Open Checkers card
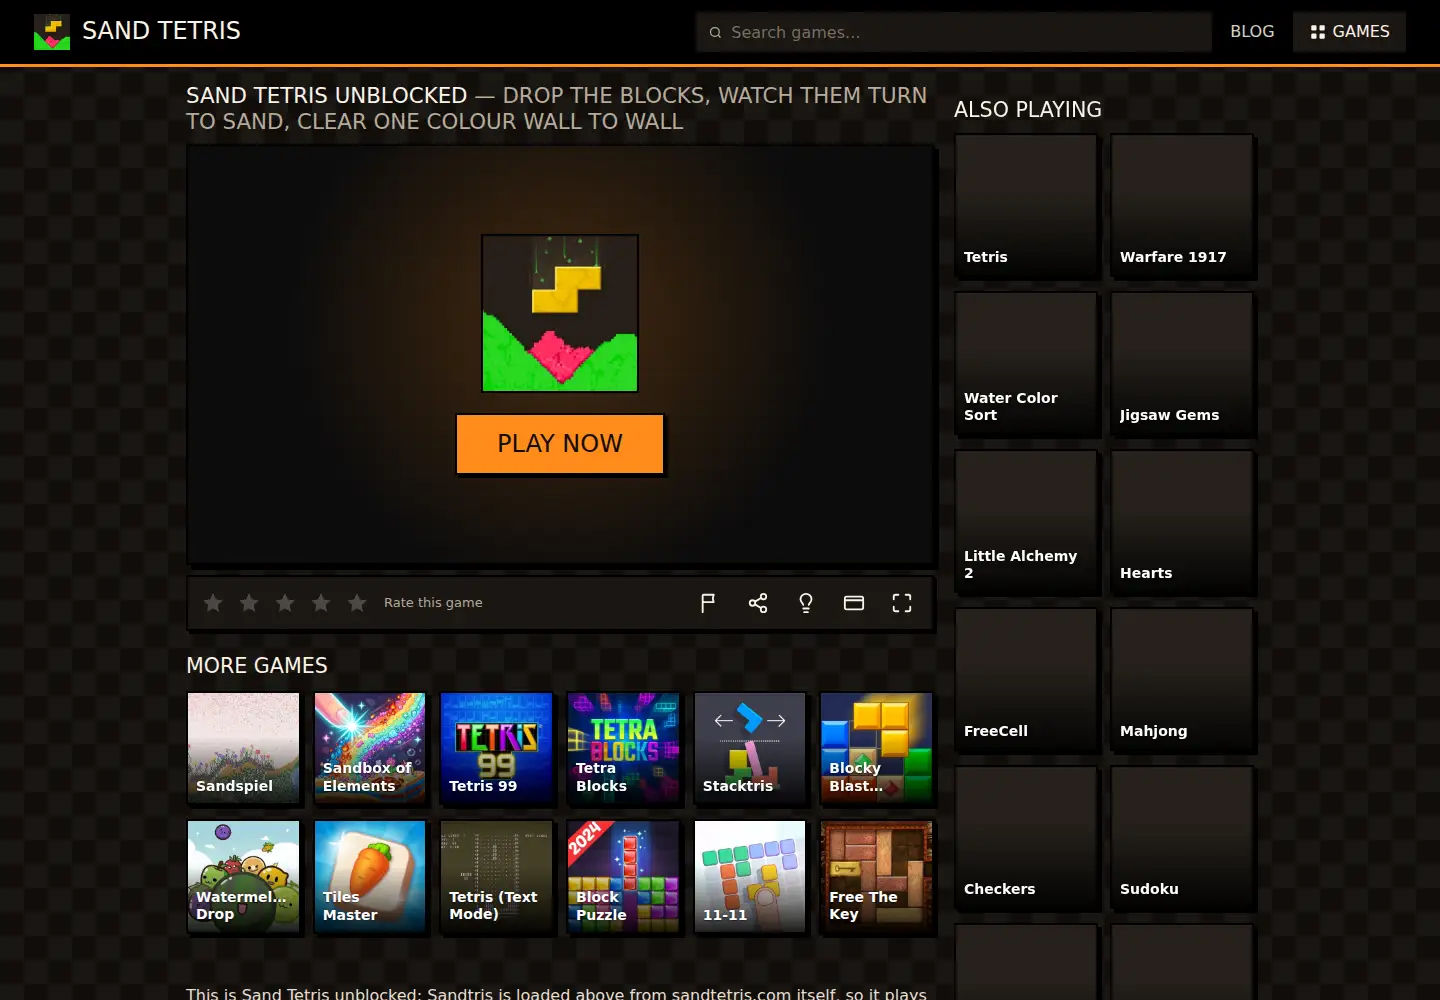This screenshot has width=1440, height=1000. (x=1026, y=837)
